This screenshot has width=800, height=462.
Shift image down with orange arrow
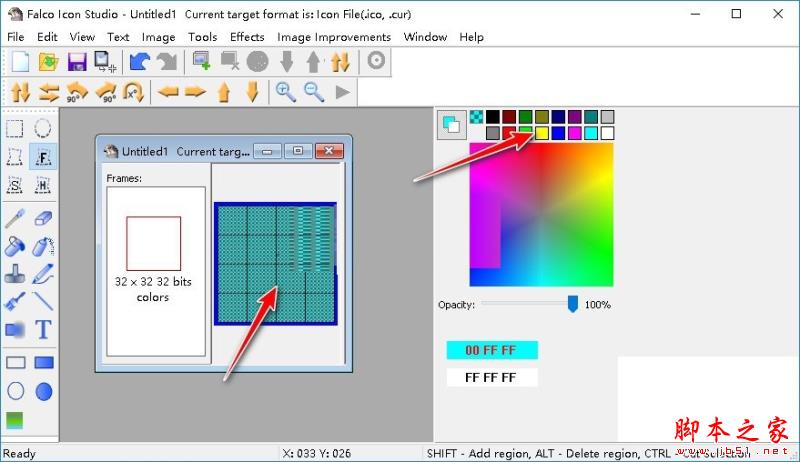tap(252, 92)
